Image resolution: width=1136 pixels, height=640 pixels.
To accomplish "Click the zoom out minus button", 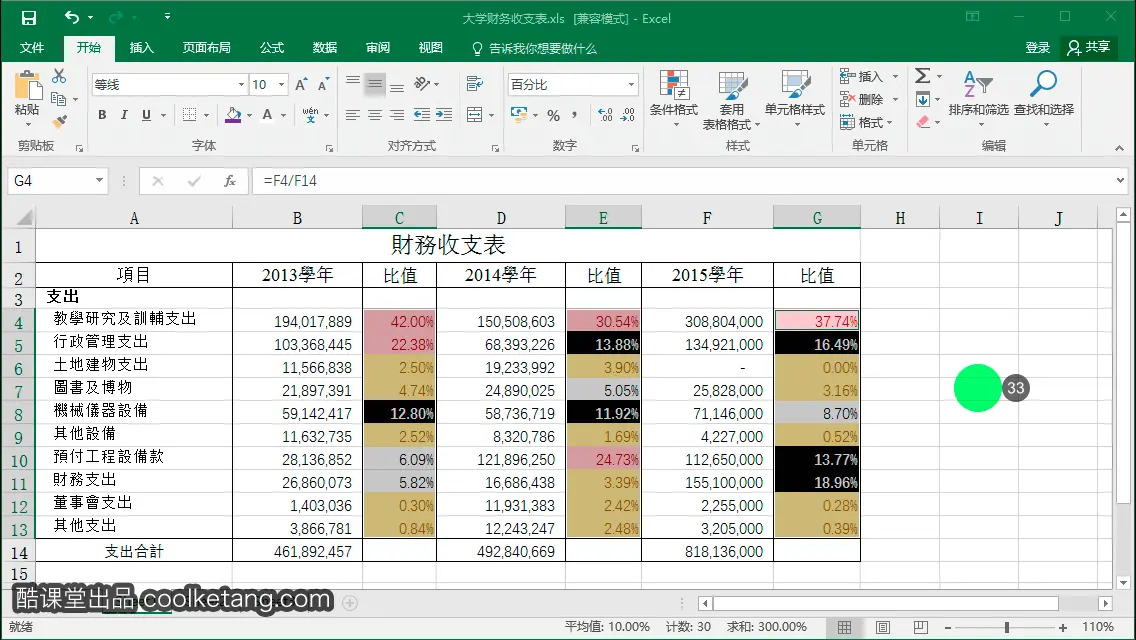I will (948, 628).
